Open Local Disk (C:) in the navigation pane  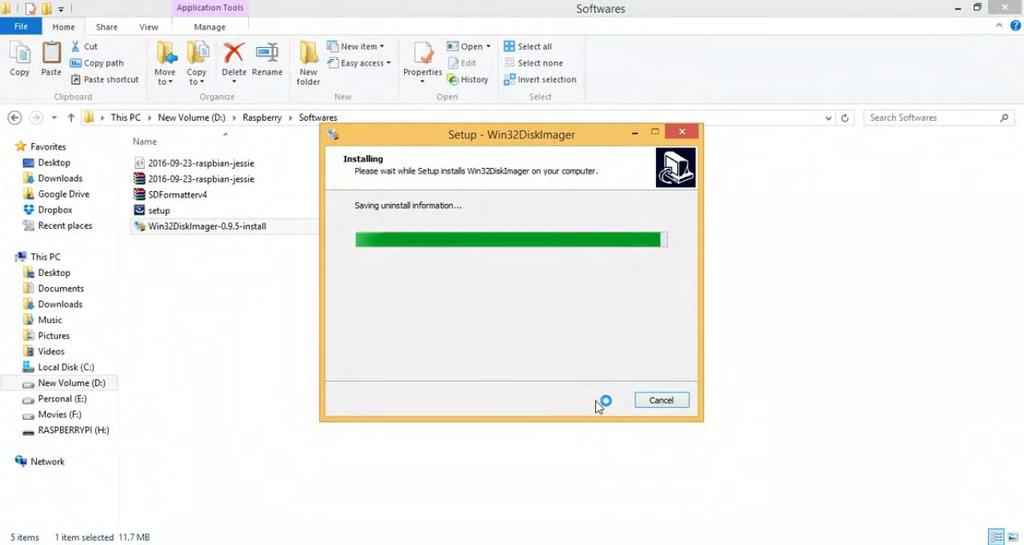[58, 367]
